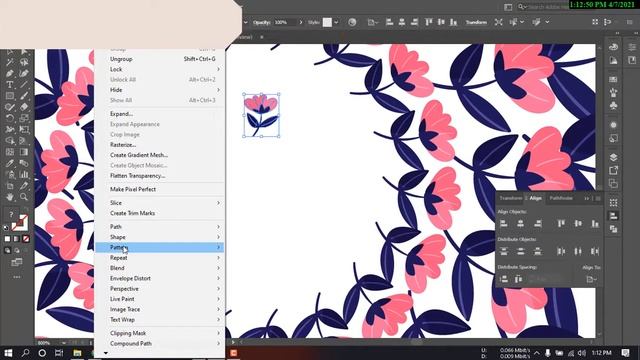The height and width of the screenshot is (360, 640).
Task: Click horizontal align left in Align Objects
Action: (x=504, y=223)
